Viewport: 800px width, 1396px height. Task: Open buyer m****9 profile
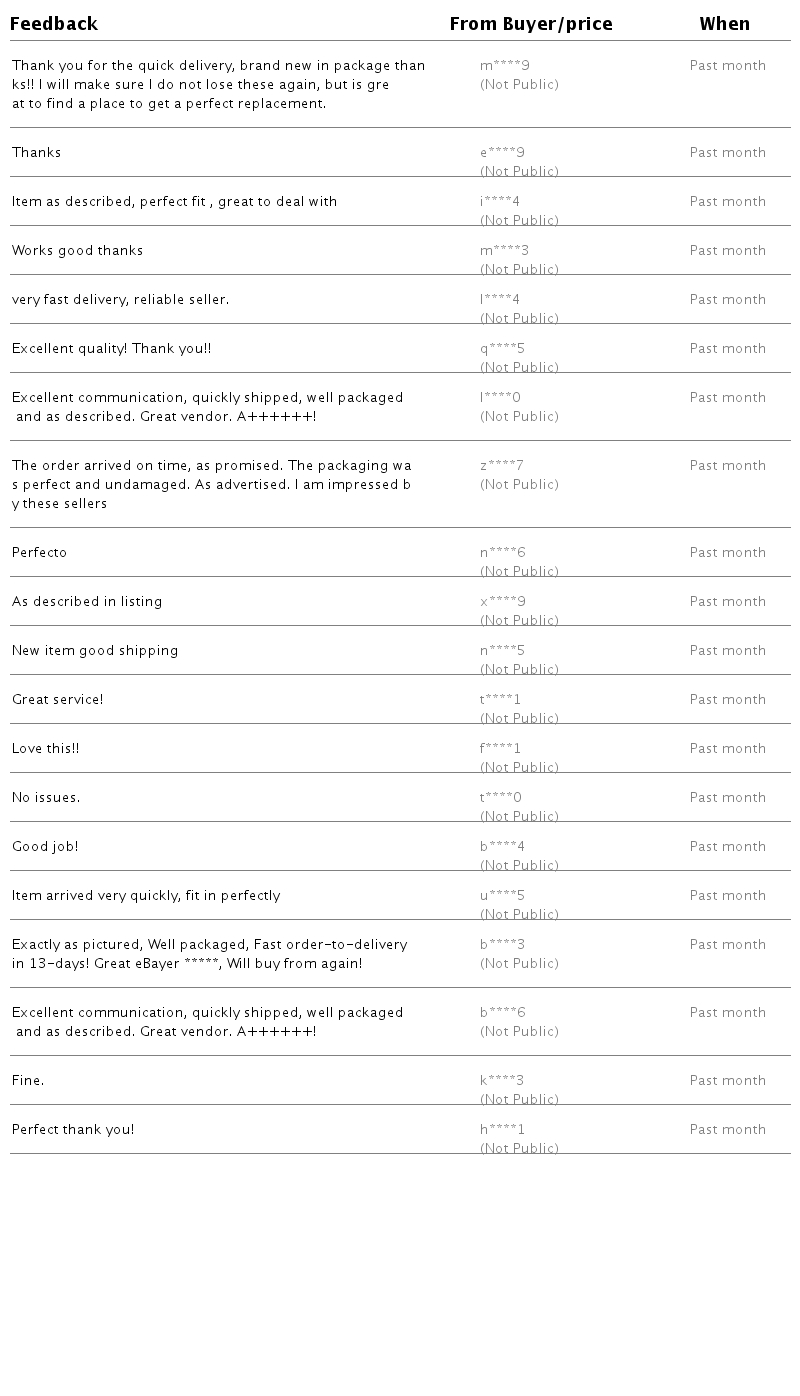tap(504, 66)
